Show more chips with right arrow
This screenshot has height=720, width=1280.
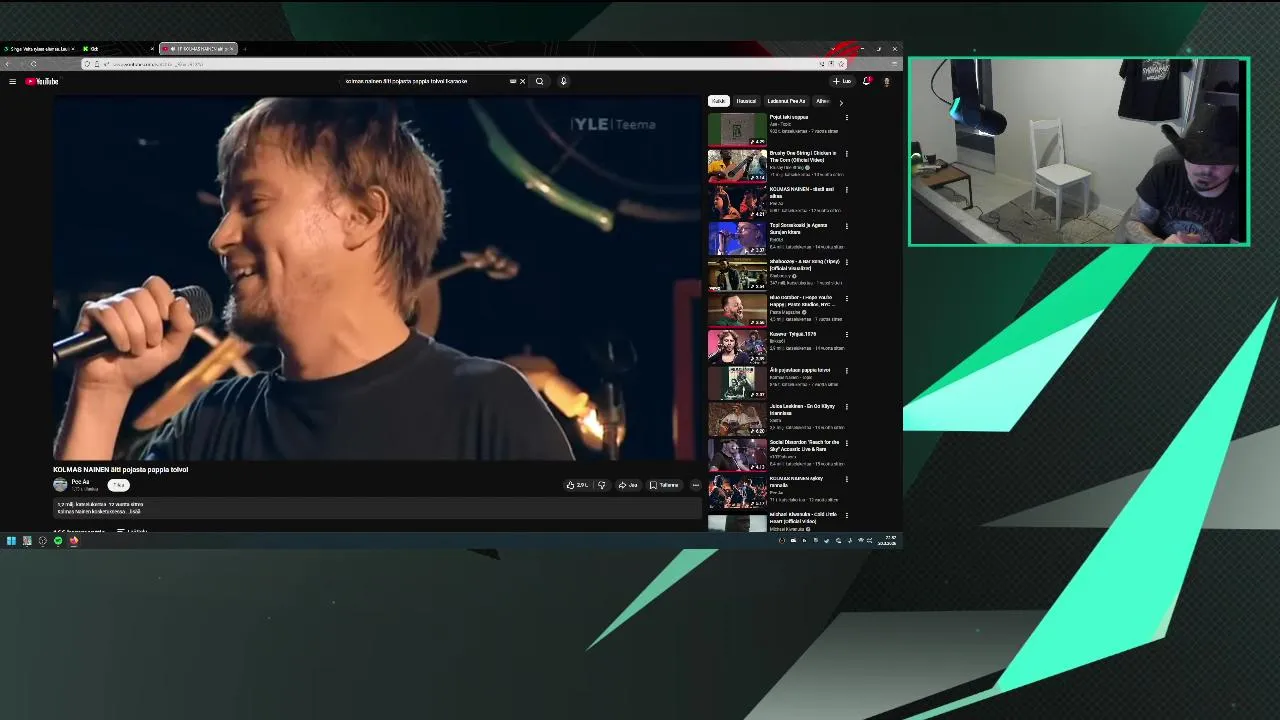[840, 102]
